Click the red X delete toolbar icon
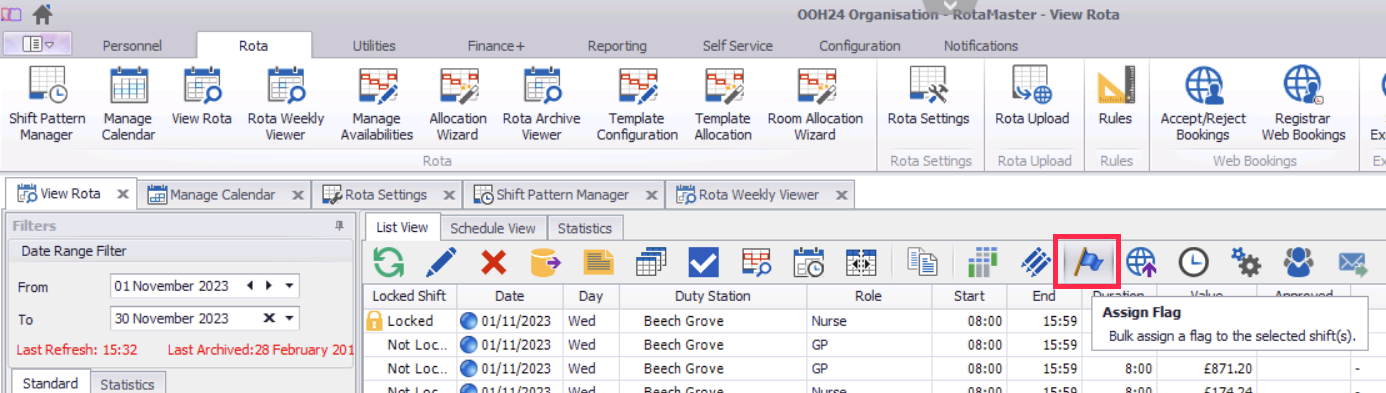This screenshot has width=1386, height=393. coord(493,262)
